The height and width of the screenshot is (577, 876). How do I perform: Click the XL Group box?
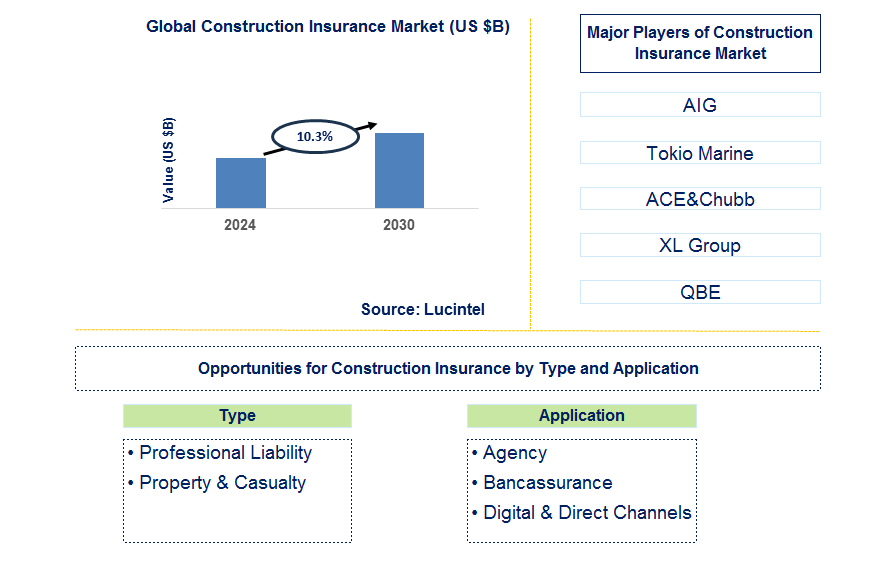[x=699, y=244]
